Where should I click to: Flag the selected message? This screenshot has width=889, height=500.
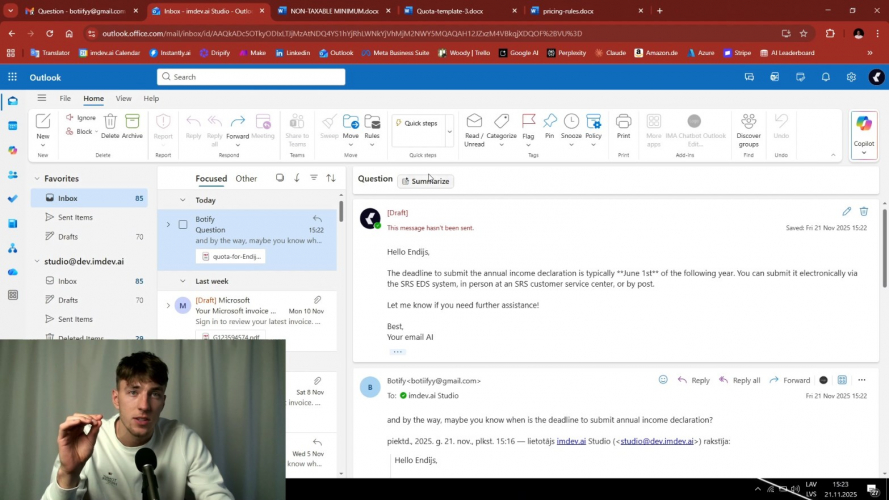coord(528,121)
